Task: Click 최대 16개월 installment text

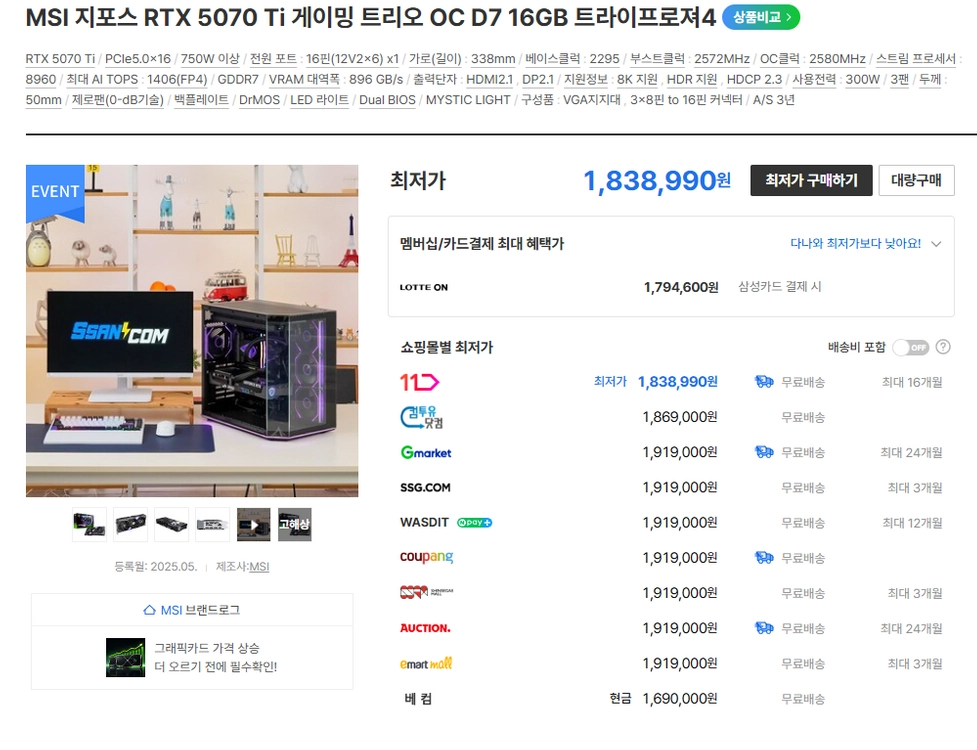Action: click(x=912, y=382)
